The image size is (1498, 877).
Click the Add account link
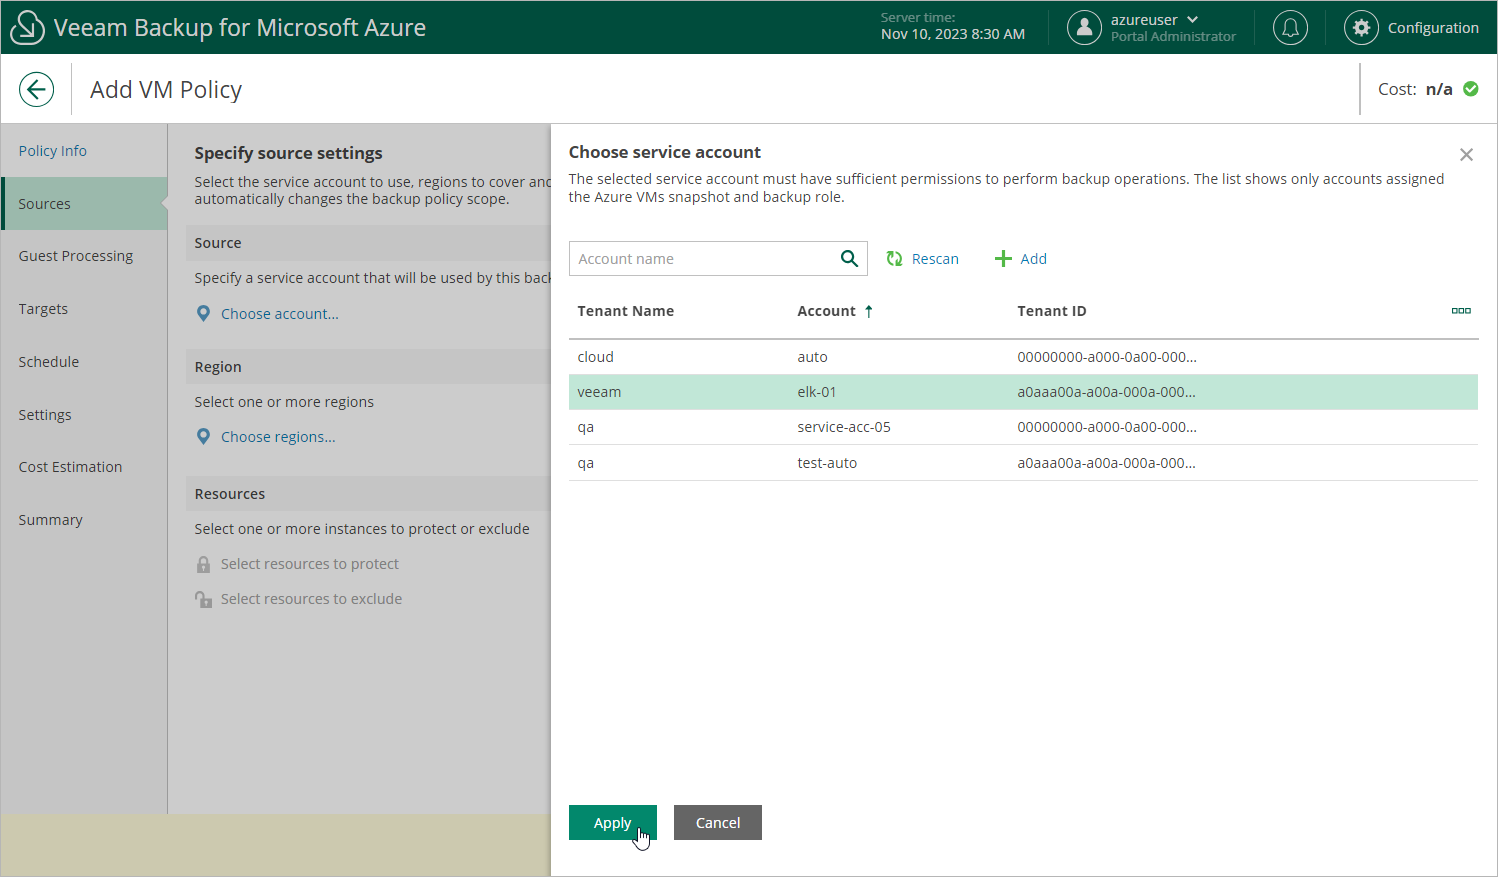tap(1033, 259)
